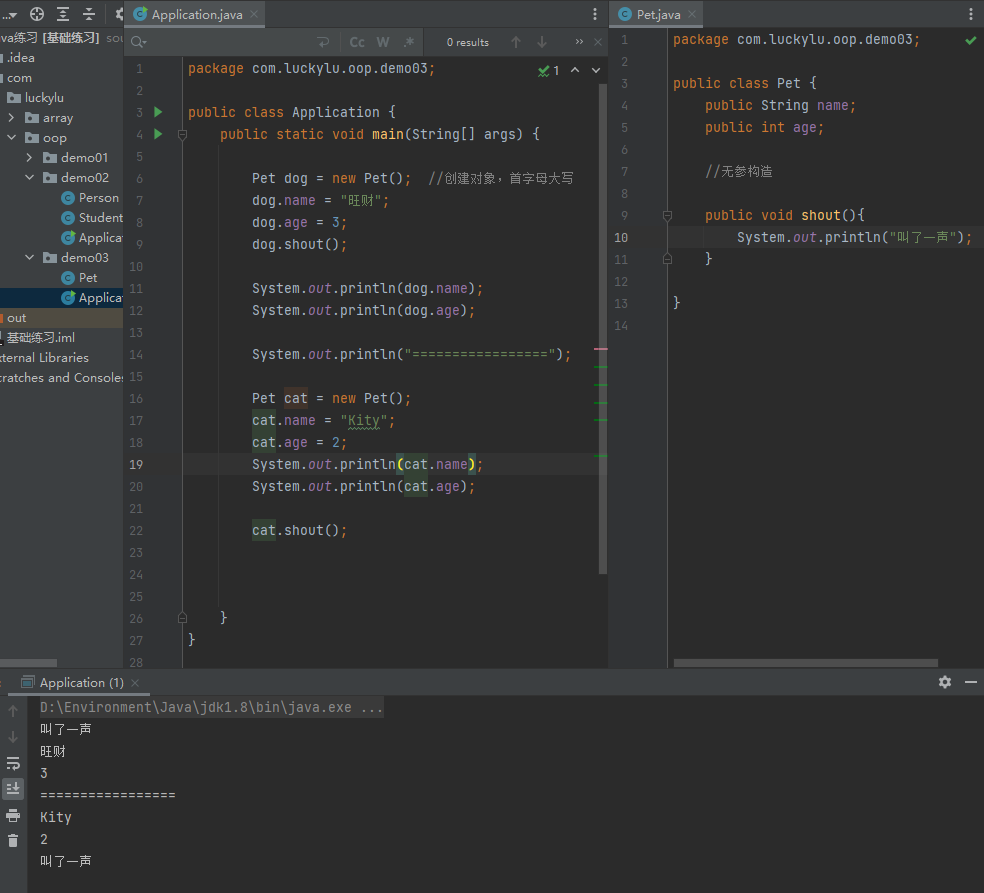984x893 pixels.
Task: Jump to next highlighted problem arrow in editor
Action: pos(596,71)
